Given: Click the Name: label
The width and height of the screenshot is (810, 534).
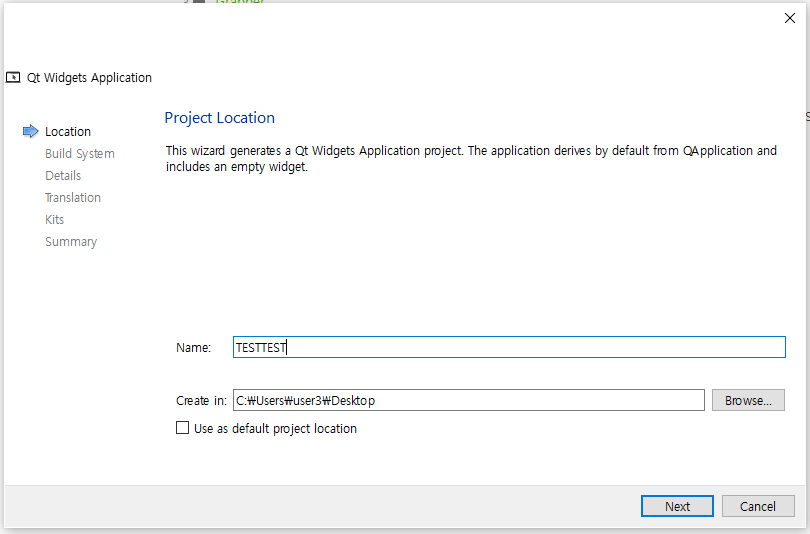Looking at the screenshot, I should [193, 347].
